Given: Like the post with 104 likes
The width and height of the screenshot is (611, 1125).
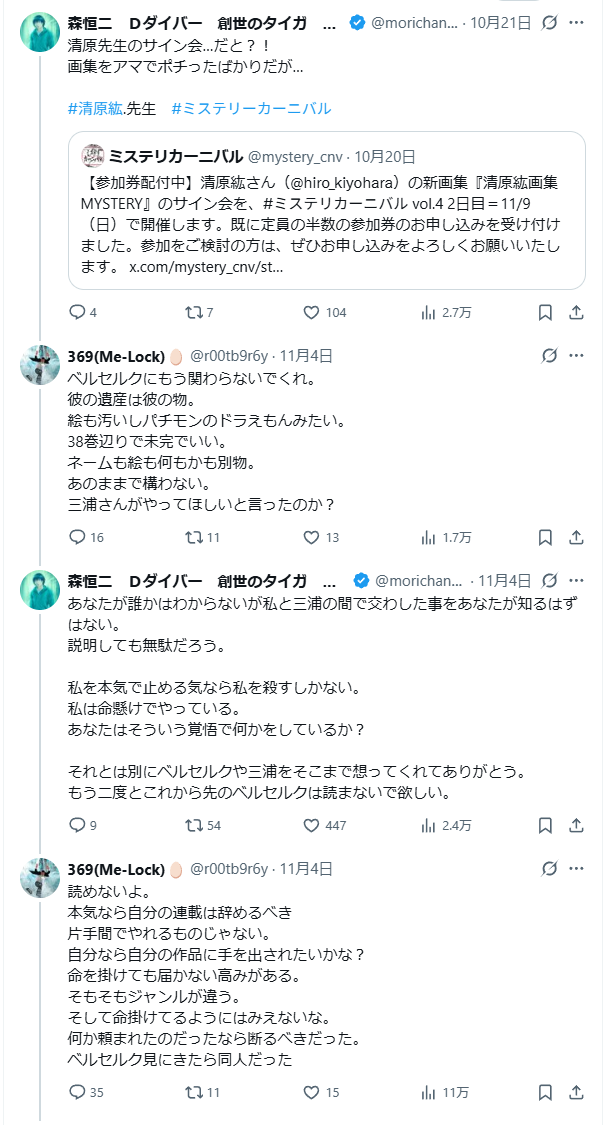Looking at the screenshot, I should (x=311, y=312).
